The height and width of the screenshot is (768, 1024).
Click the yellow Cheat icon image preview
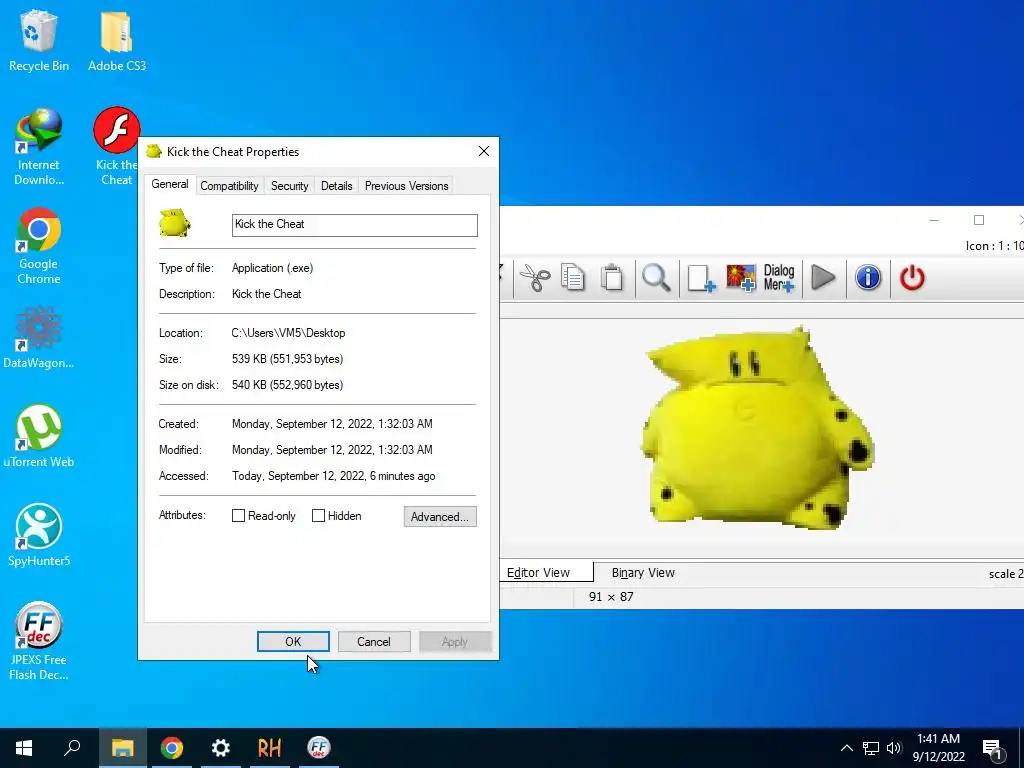pyautogui.click(x=758, y=428)
